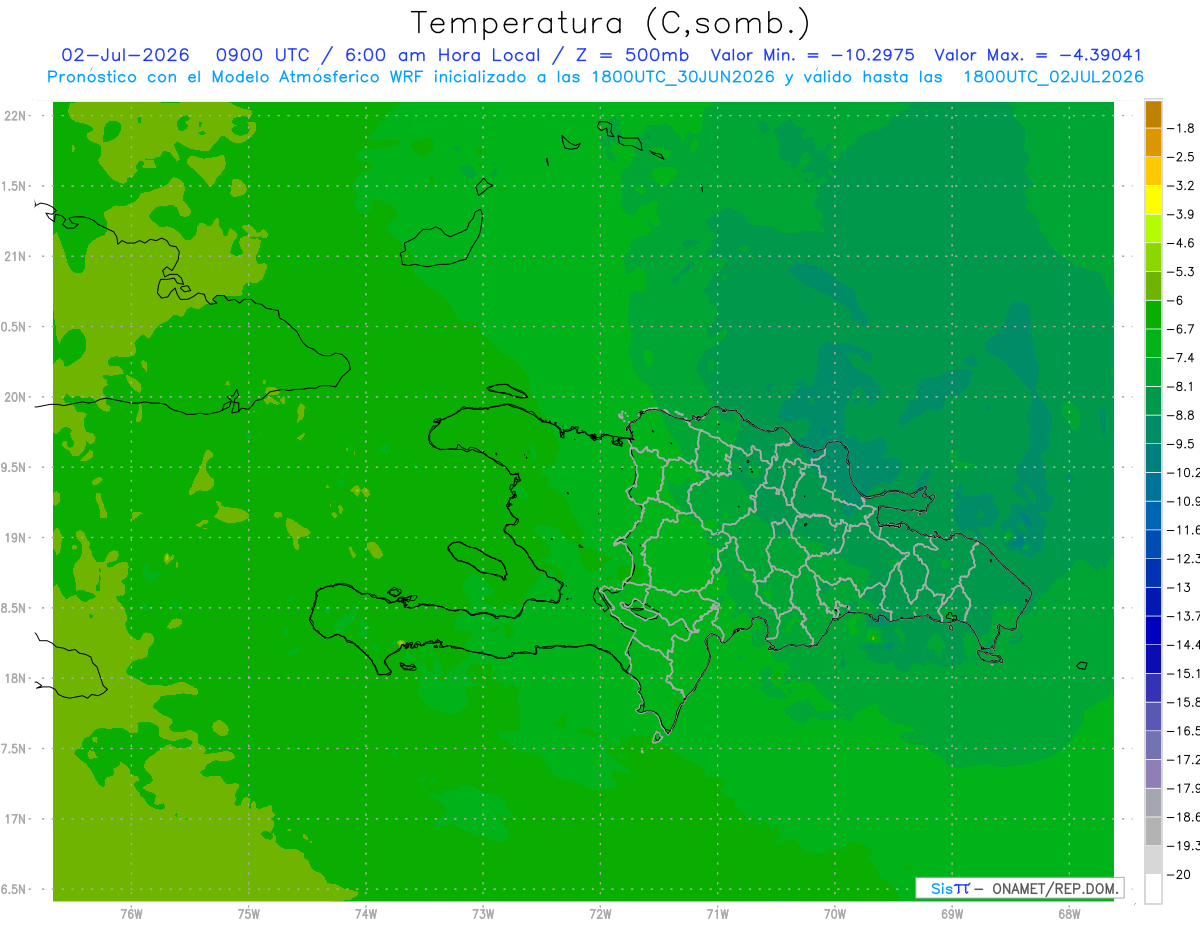This screenshot has width=1200, height=927.
Task: Click the '-2.5' legend value
Action: pos(1181,157)
